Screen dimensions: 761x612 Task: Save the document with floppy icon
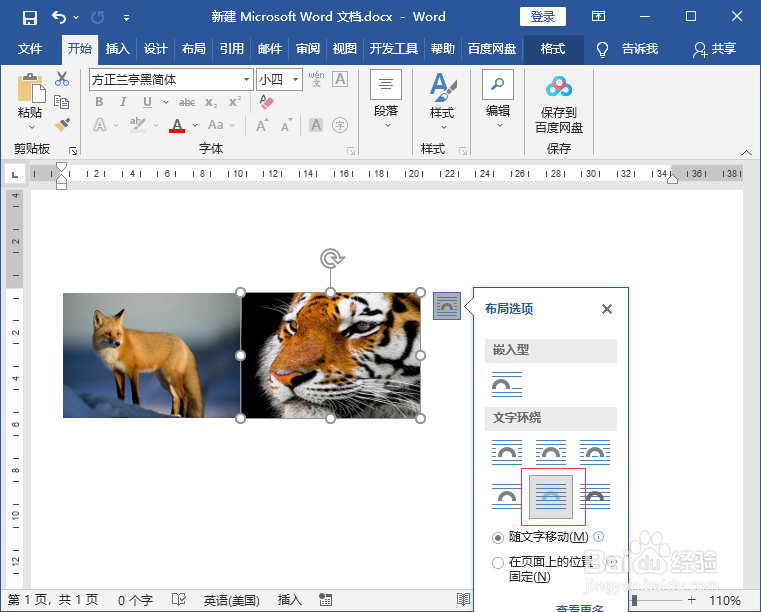pyautogui.click(x=30, y=18)
